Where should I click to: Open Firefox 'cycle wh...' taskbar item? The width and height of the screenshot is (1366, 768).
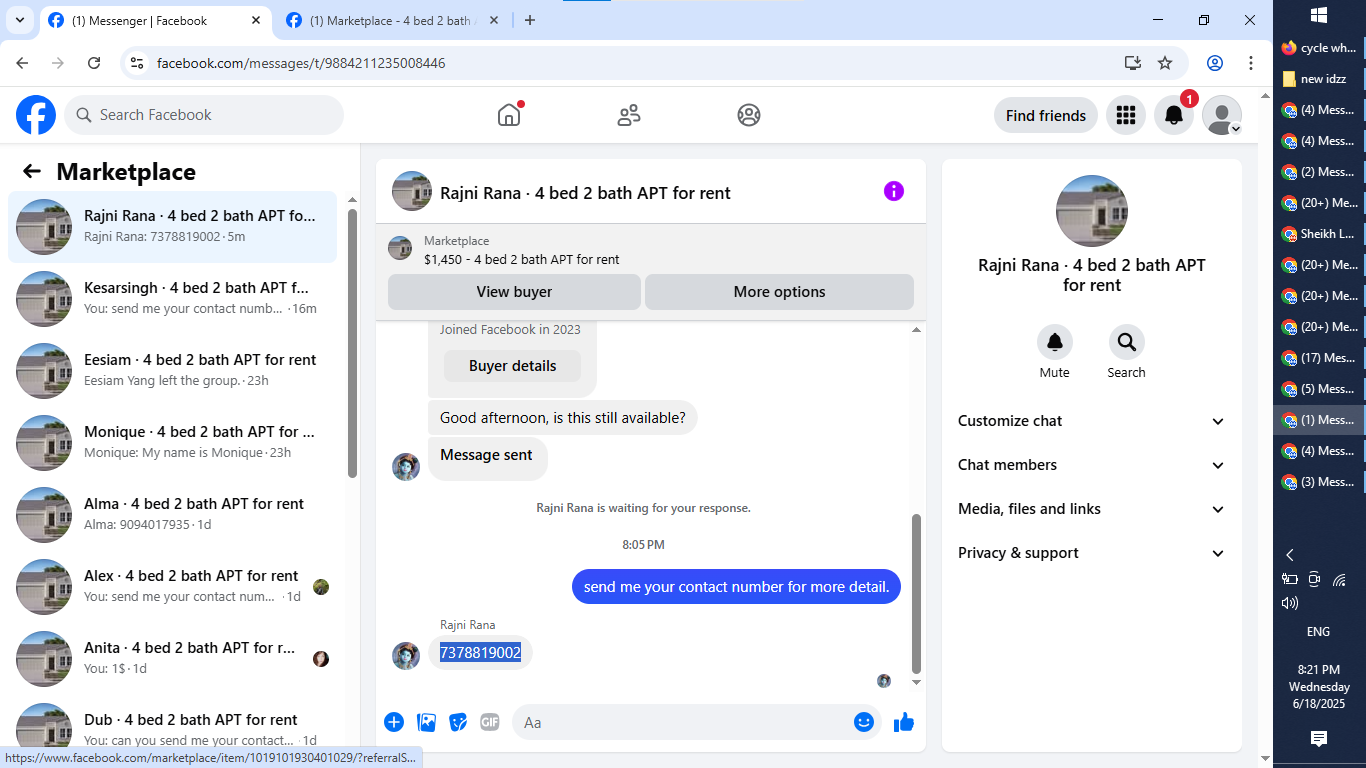(1319, 47)
